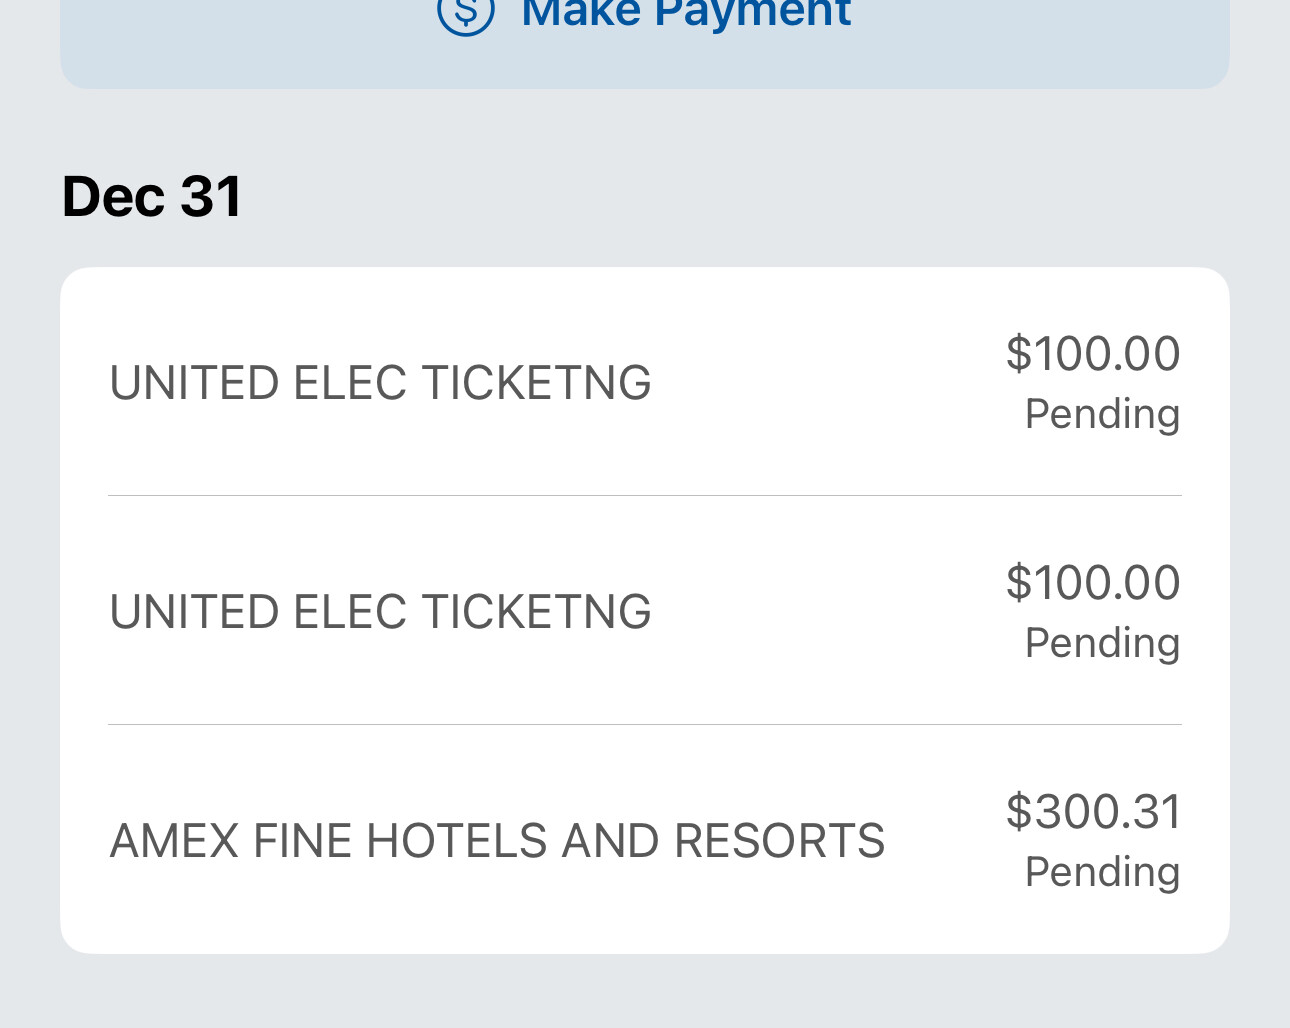The height and width of the screenshot is (1028, 1290).
Task: Click the $300.31 pending amount
Action: tap(1093, 811)
